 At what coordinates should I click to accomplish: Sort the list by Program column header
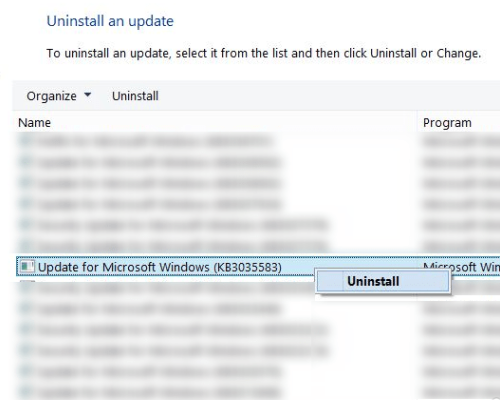tap(447, 123)
